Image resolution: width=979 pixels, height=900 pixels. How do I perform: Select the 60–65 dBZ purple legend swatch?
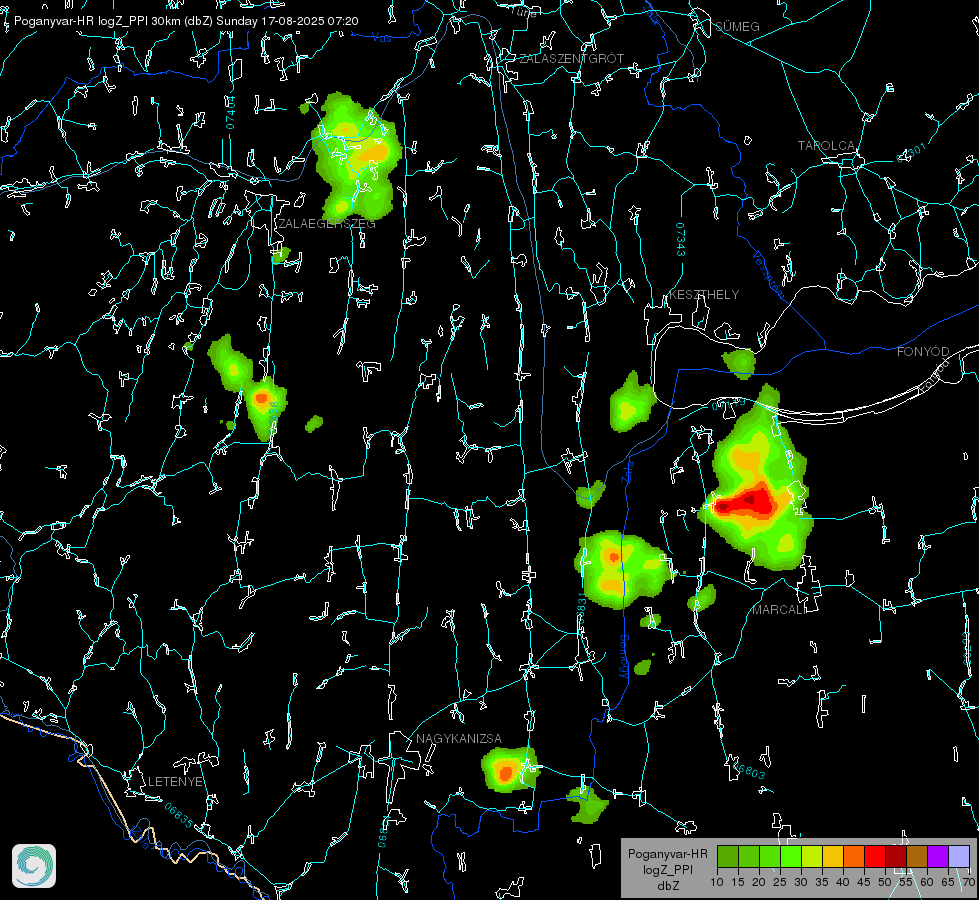938,856
